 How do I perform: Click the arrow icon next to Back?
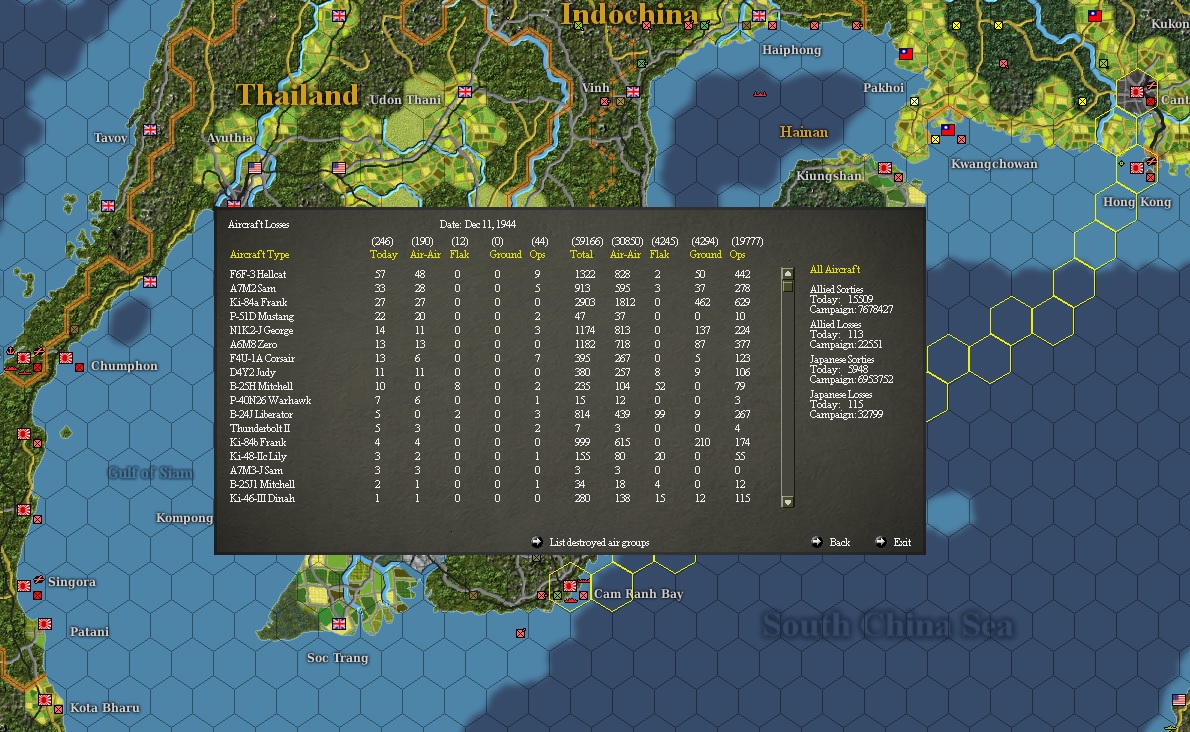(817, 542)
